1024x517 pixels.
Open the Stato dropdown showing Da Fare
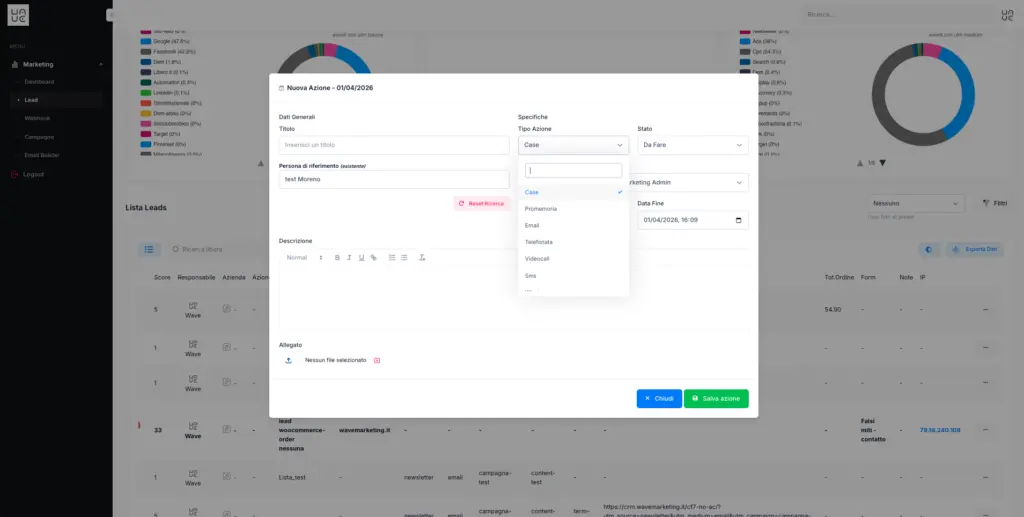(693, 145)
